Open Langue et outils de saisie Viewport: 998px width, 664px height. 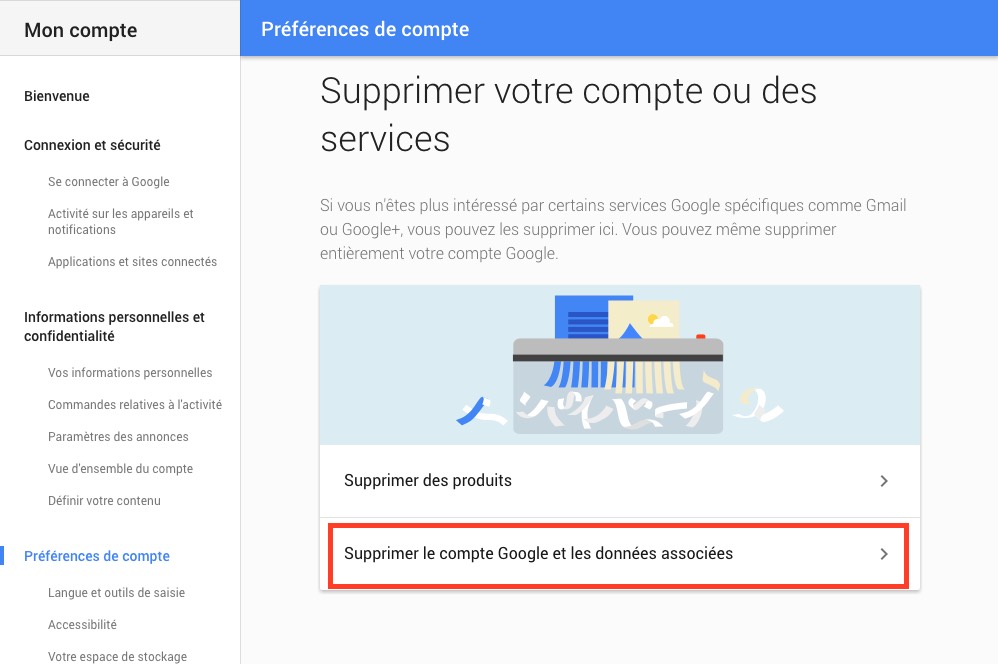click(x=116, y=593)
